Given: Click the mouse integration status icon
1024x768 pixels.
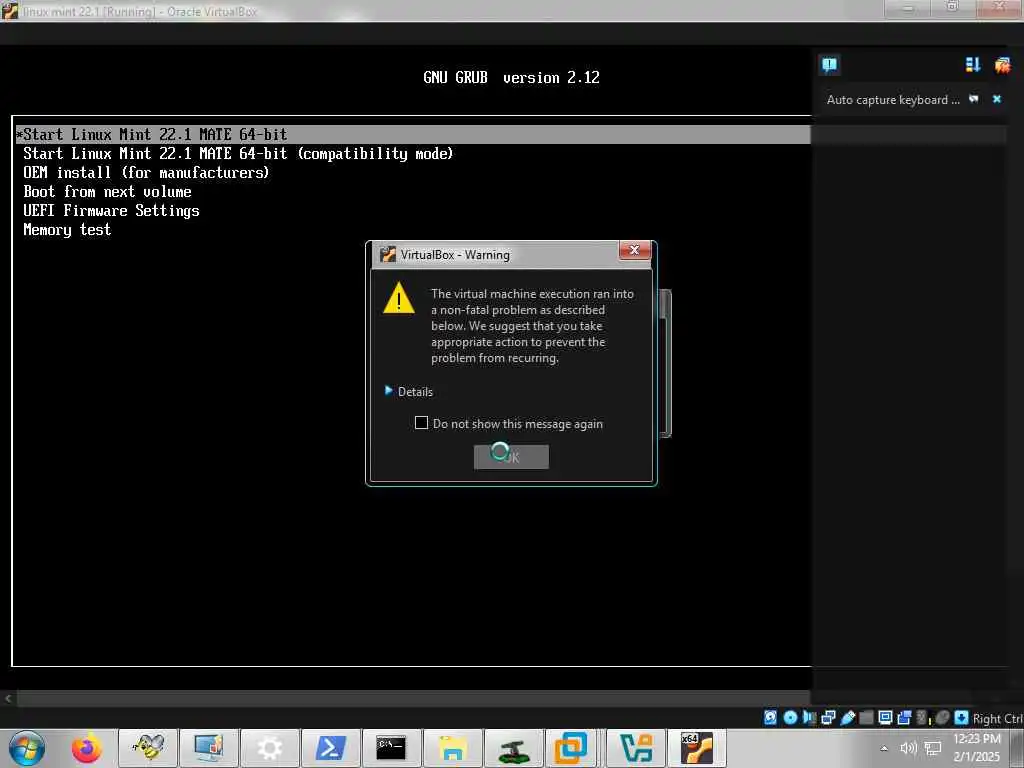Looking at the screenshot, I should [942, 717].
